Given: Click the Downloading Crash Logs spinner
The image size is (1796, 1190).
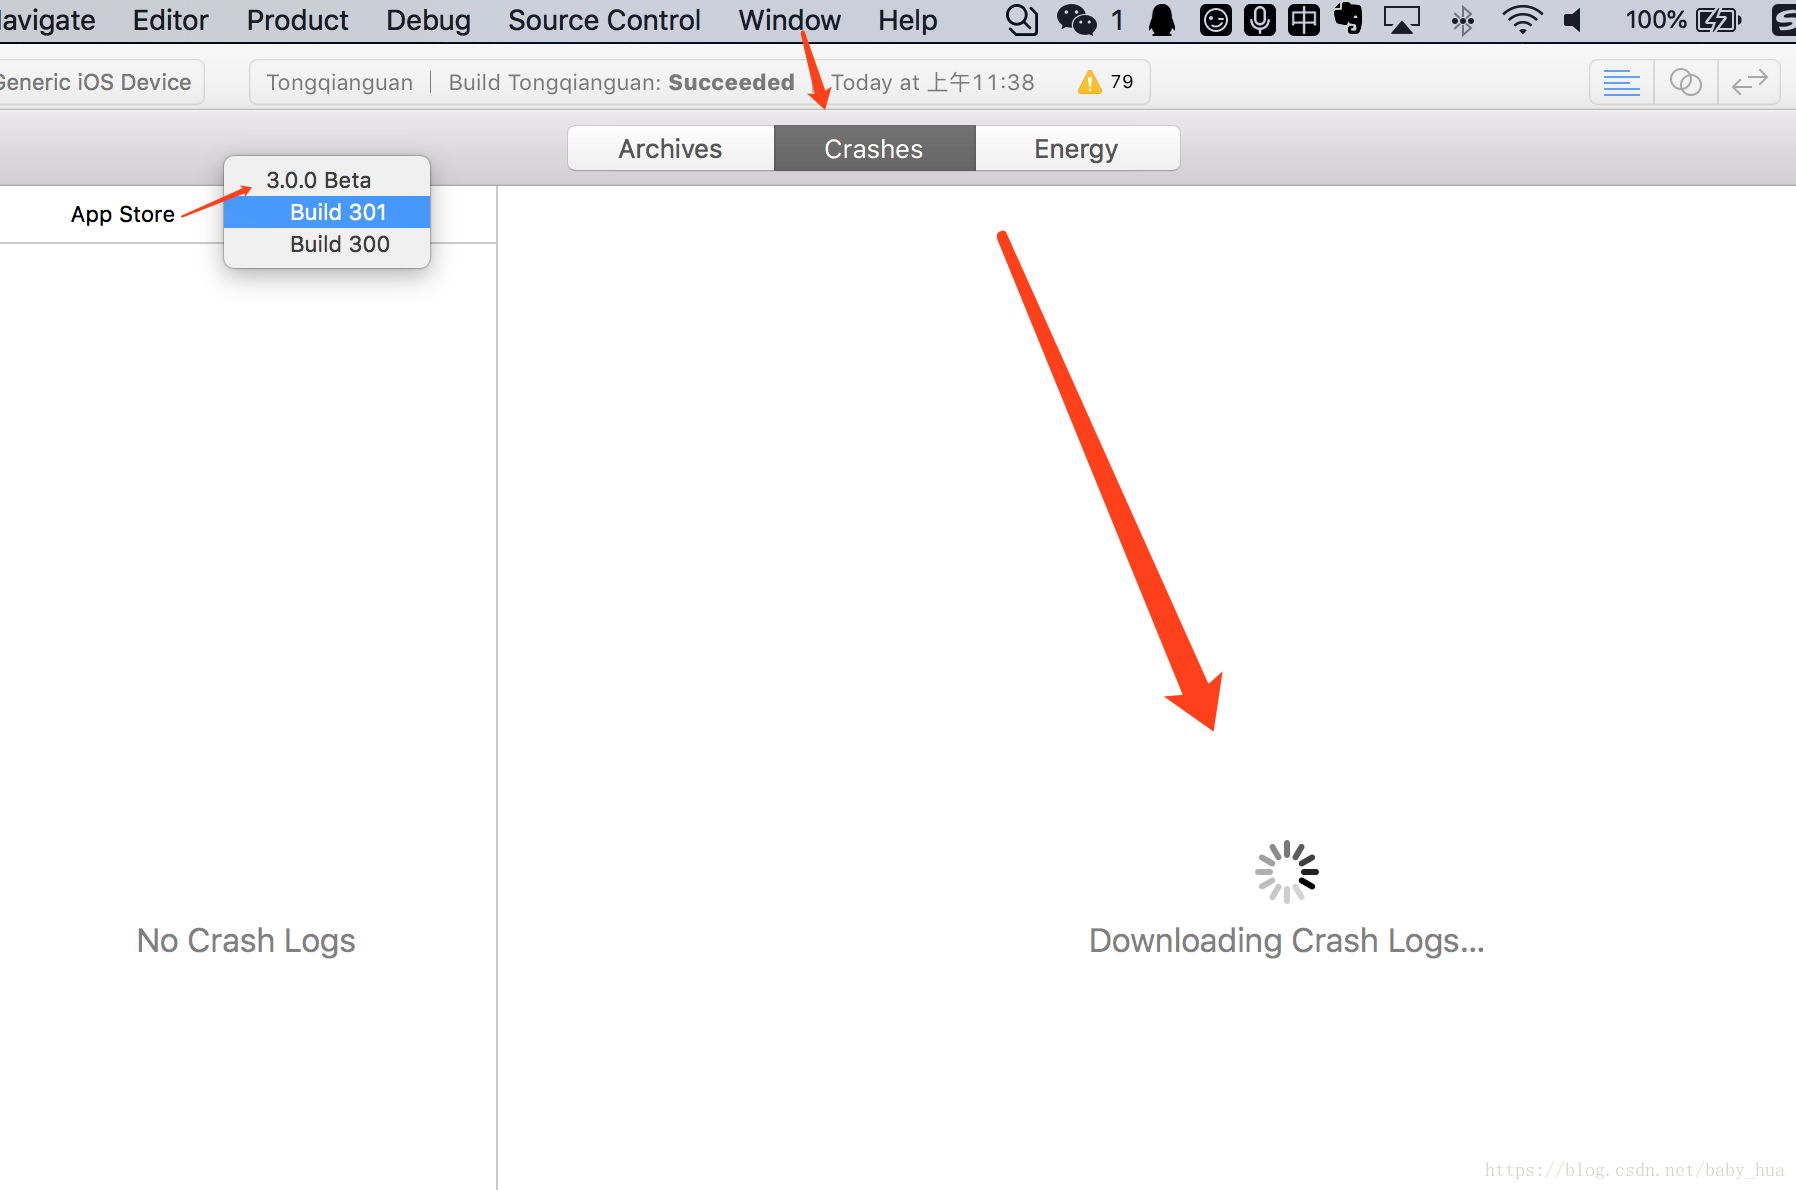Looking at the screenshot, I should pyautogui.click(x=1287, y=871).
